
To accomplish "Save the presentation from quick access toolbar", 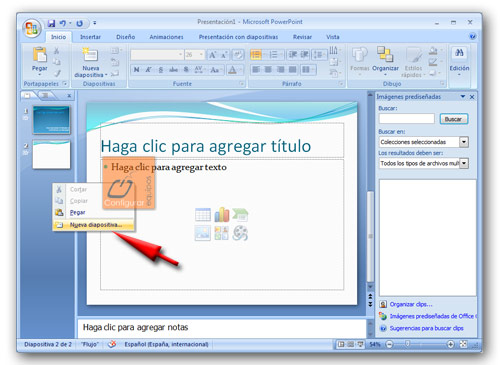I will (x=51, y=23).
